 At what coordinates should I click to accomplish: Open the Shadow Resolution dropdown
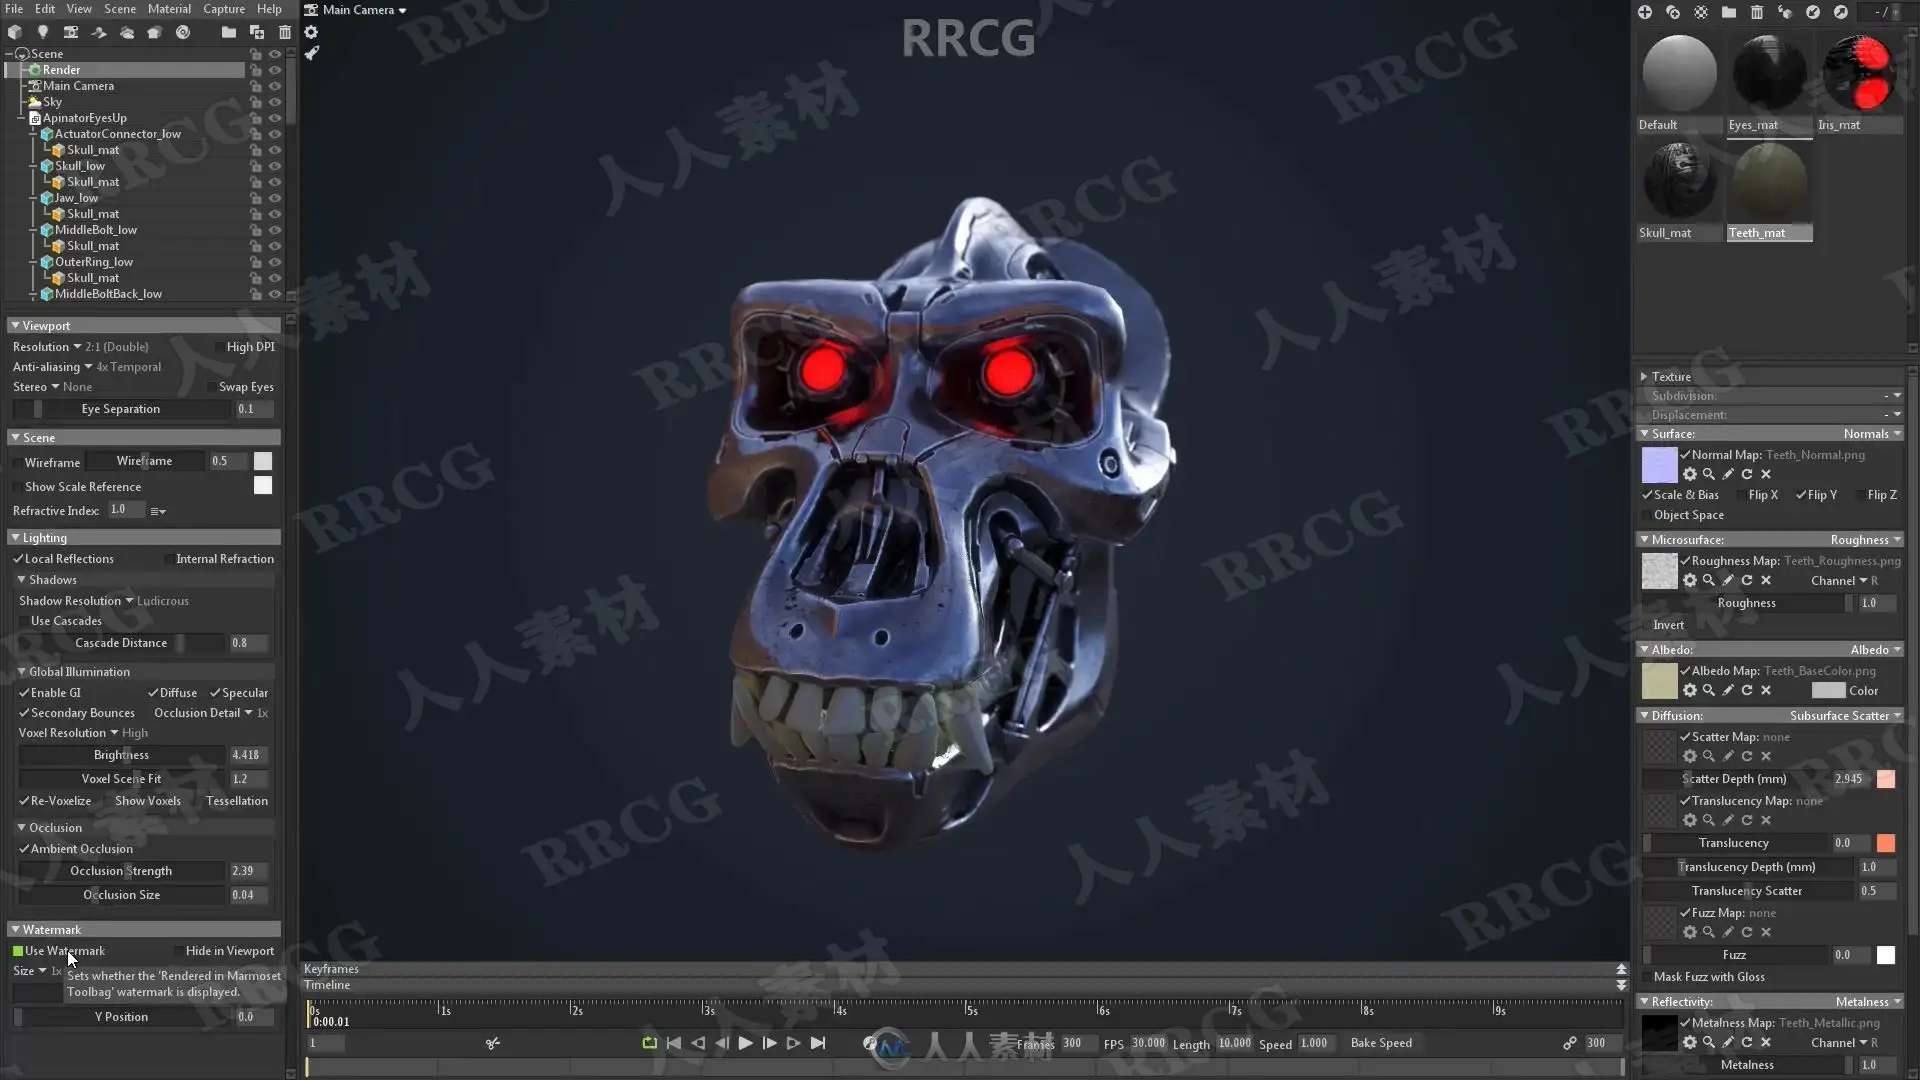(x=129, y=601)
